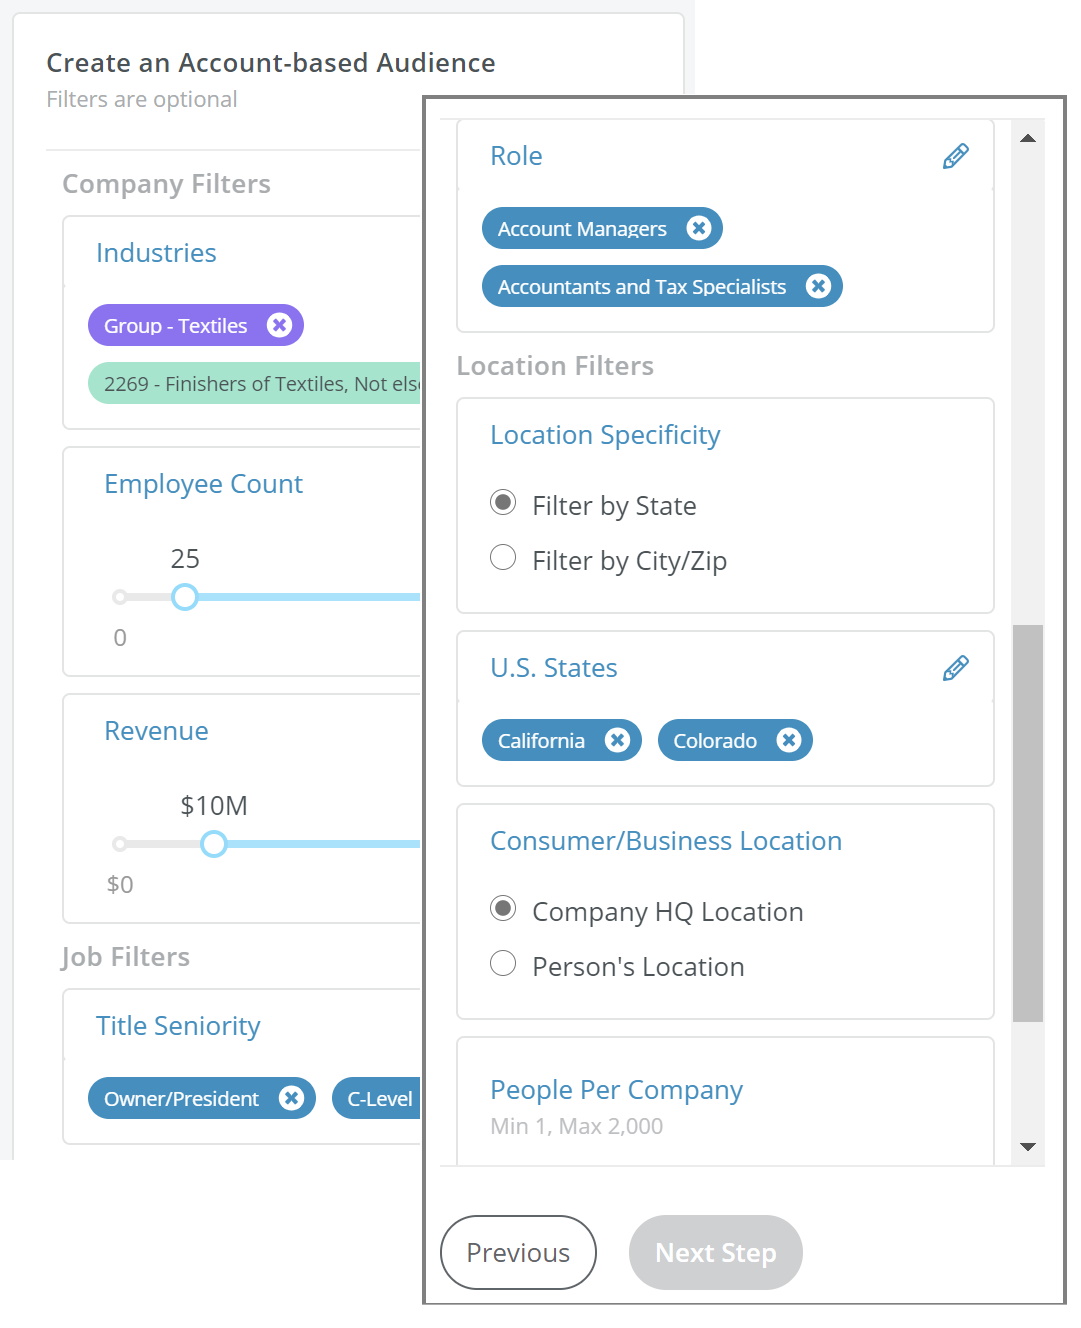Click the Revenue slider handle at $10M
This screenshot has width=1081, height=1328.
coord(213,844)
